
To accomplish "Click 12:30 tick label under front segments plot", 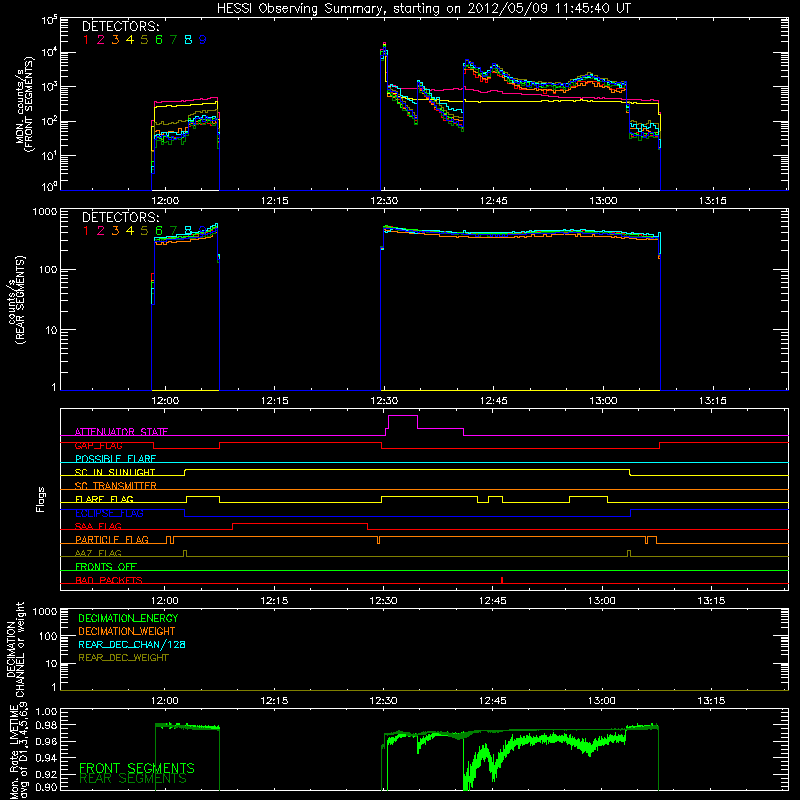I will pos(384,201).
